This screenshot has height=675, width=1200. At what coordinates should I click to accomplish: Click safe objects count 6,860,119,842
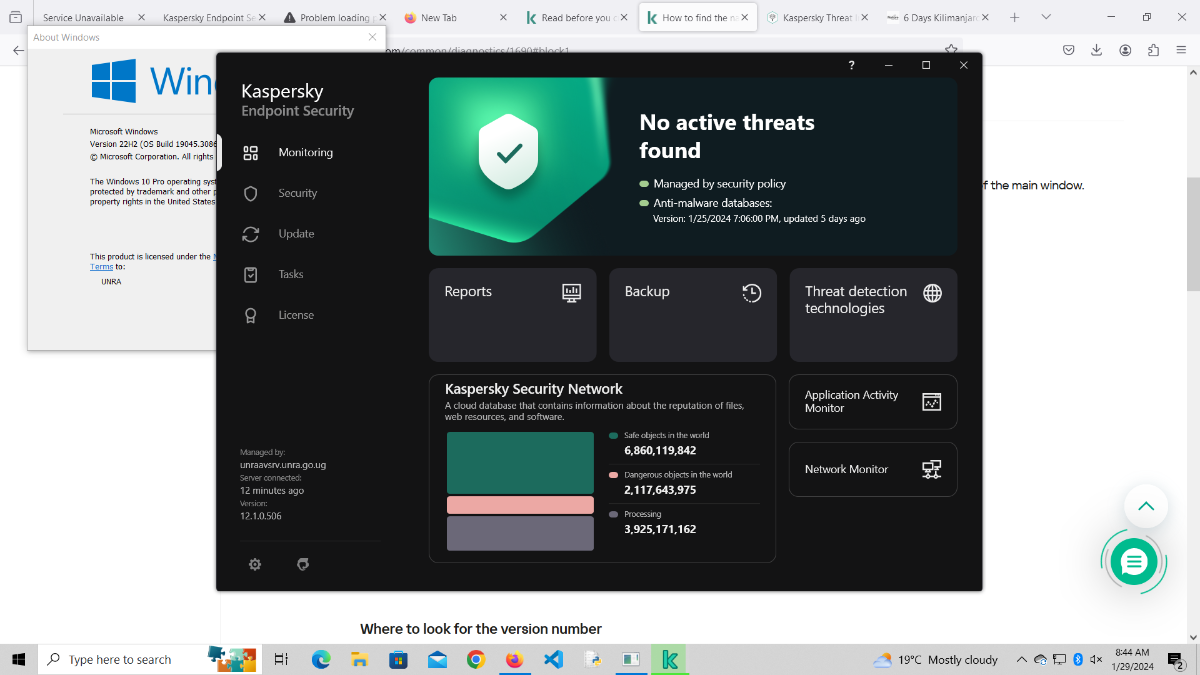point(660,451)
